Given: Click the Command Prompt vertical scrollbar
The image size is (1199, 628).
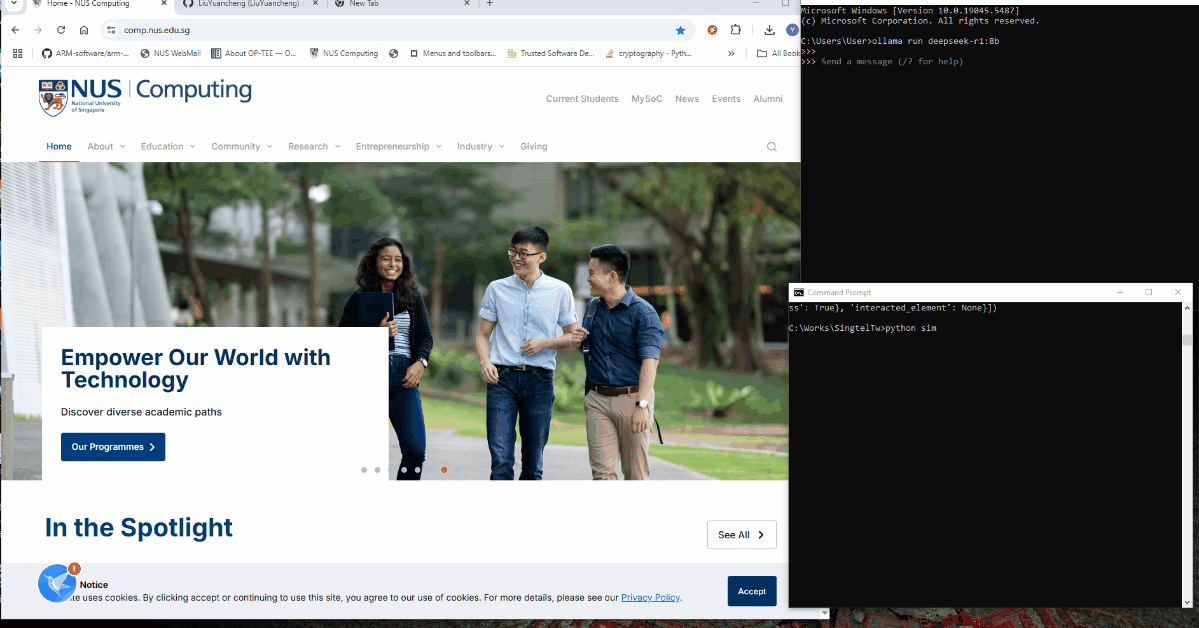Looking at the screenshot, I should tap(1187, 455).
